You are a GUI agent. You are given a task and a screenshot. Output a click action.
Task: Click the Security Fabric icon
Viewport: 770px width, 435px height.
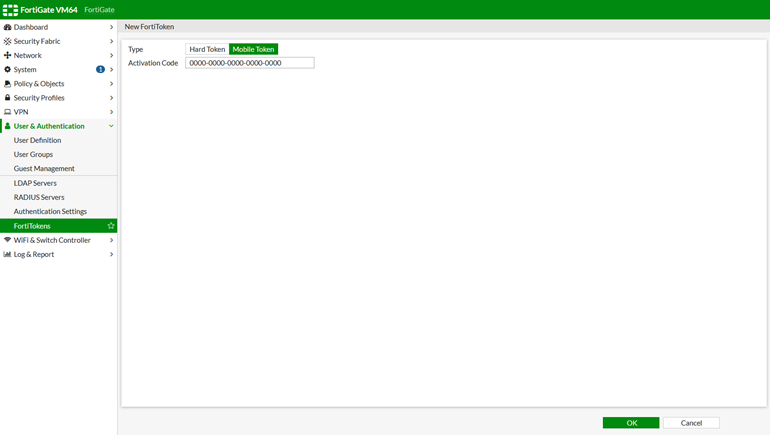click(x=7, y=41)
